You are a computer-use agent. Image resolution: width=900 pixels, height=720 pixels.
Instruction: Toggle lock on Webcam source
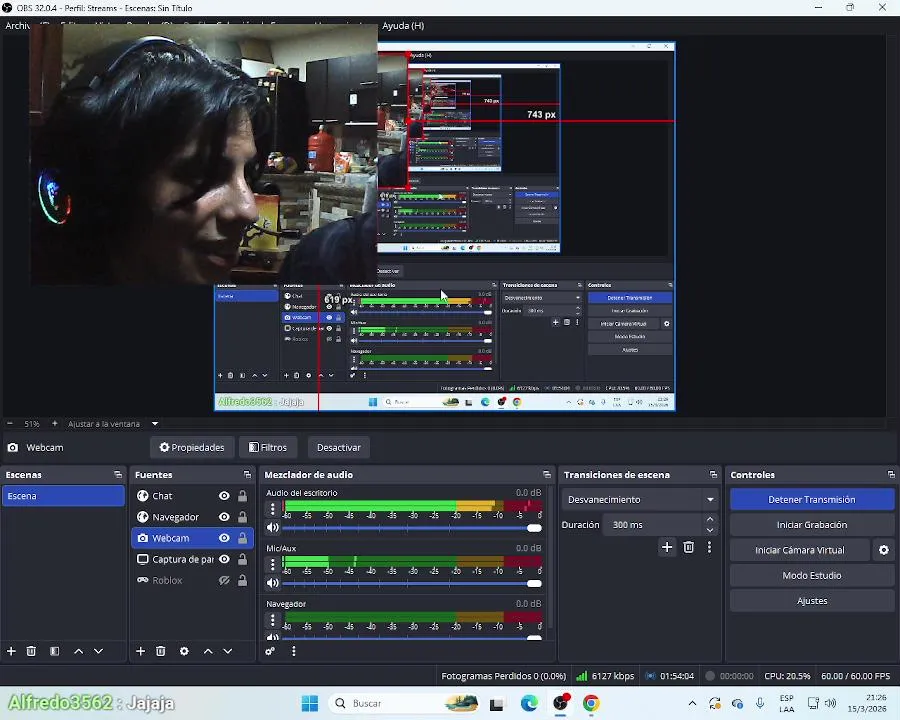point(243,538)
